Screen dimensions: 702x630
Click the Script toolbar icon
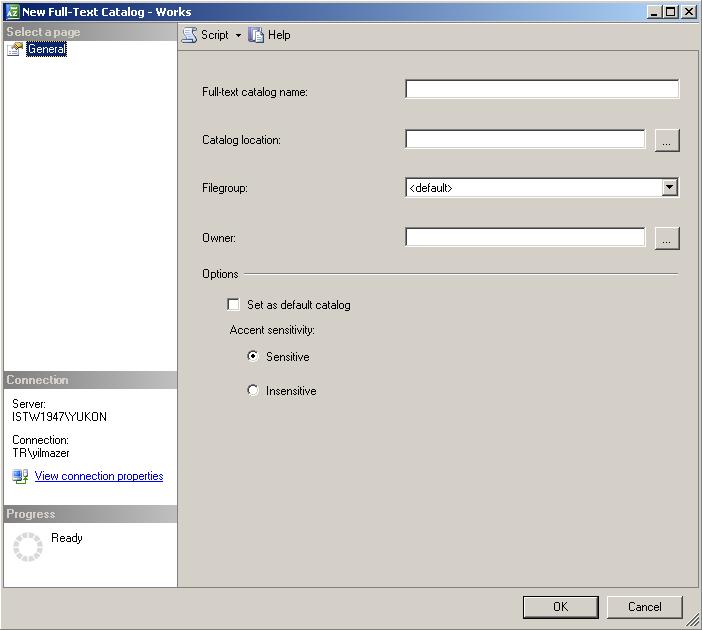190,35
